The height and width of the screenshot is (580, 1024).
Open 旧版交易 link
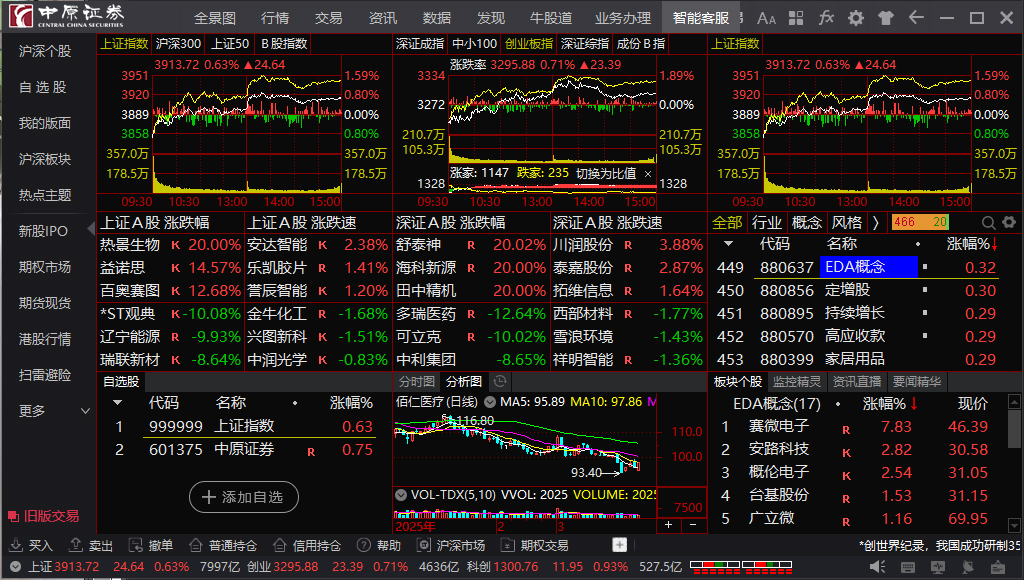[x=44, y=516]
